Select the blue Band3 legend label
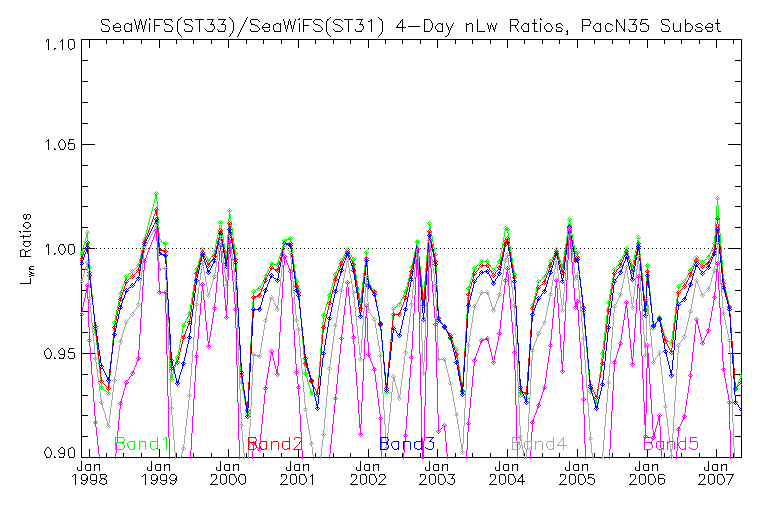Image resolution: width=768 pixels, height=512 pixels. point(407,444)
